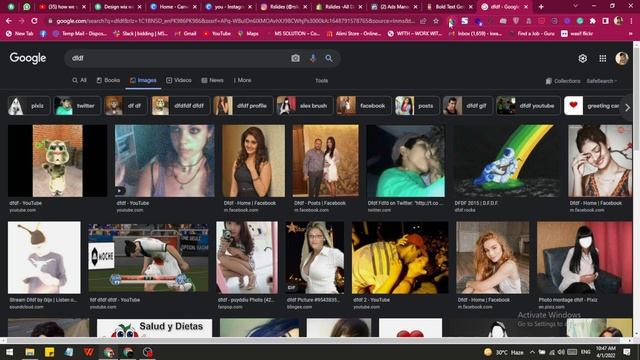
Task: Open Google account profile picture
Action: coord(622,58)
